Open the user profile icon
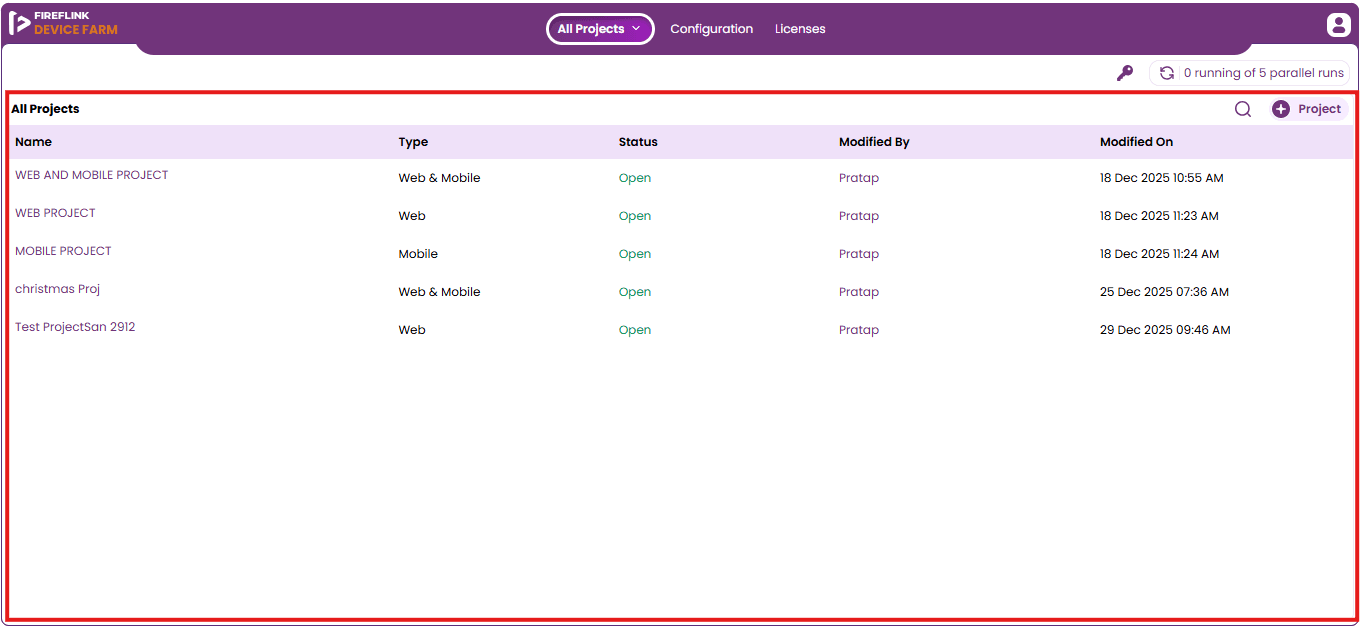Viewport: 1362px width, 628px height. (x=1338, y=26)
